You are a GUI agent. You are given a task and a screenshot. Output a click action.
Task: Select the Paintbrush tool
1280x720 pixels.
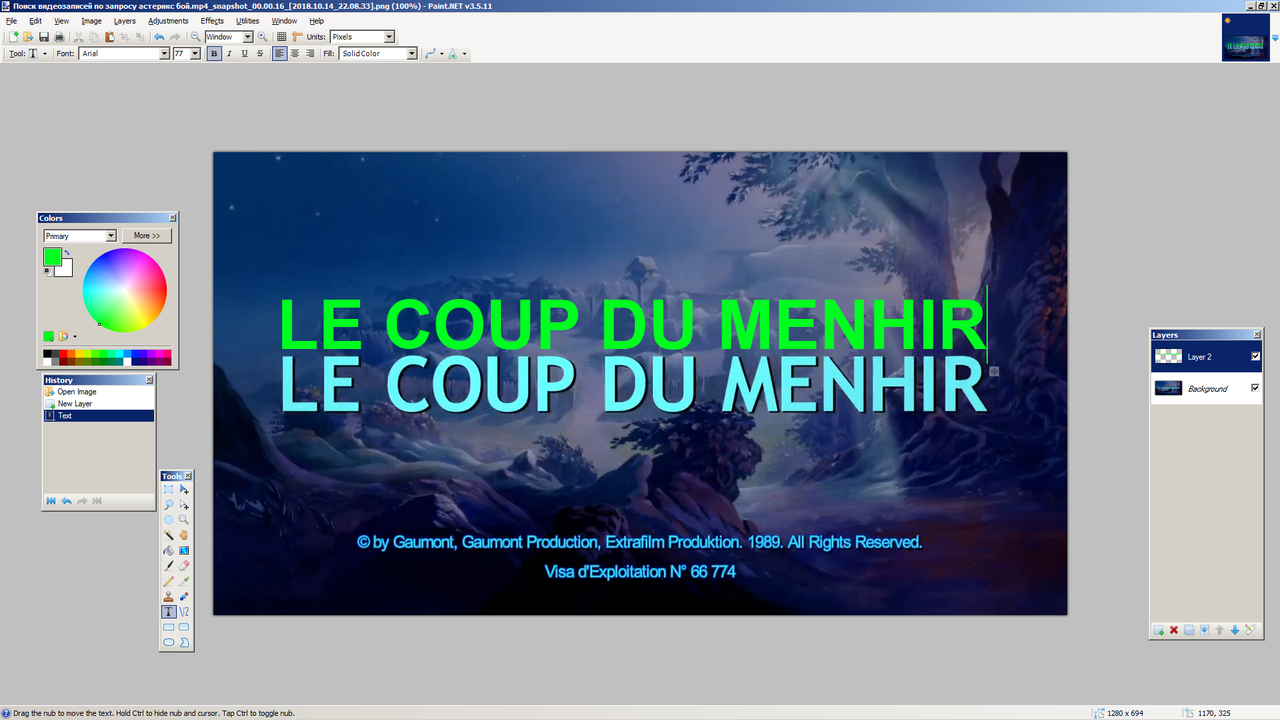coord(168,566)
